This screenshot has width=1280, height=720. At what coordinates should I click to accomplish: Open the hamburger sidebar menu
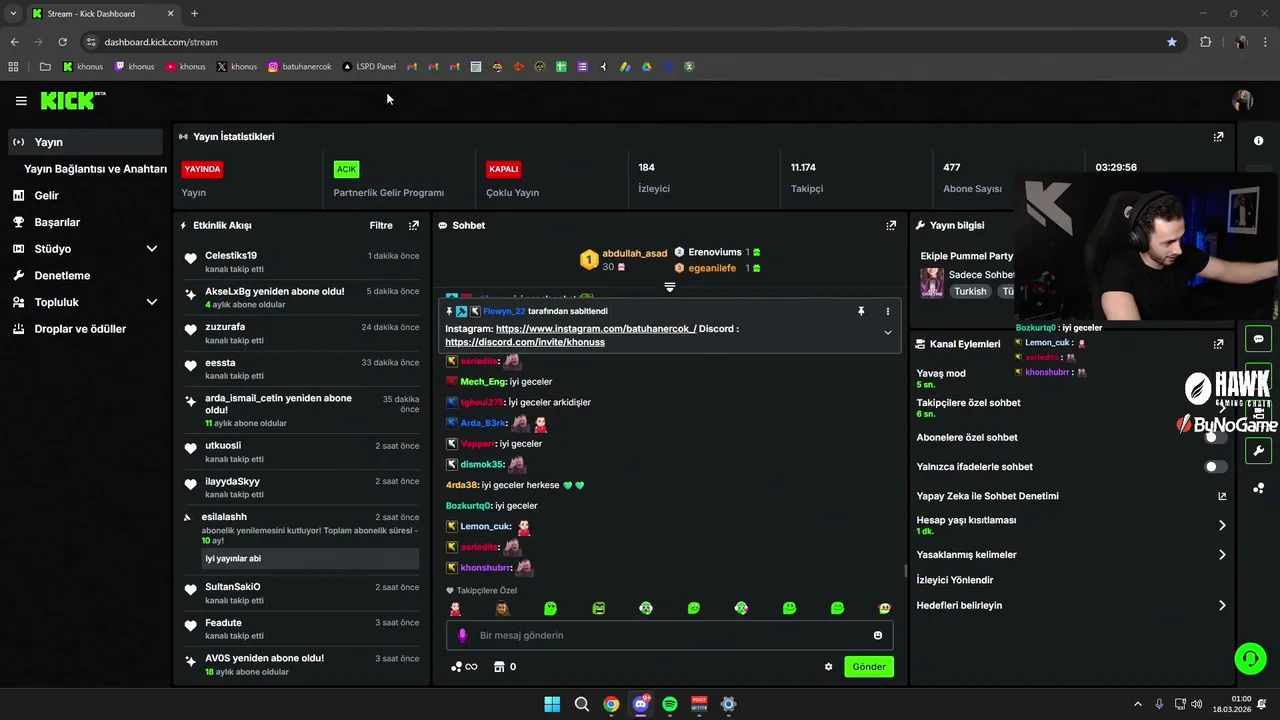coord(21,100)
